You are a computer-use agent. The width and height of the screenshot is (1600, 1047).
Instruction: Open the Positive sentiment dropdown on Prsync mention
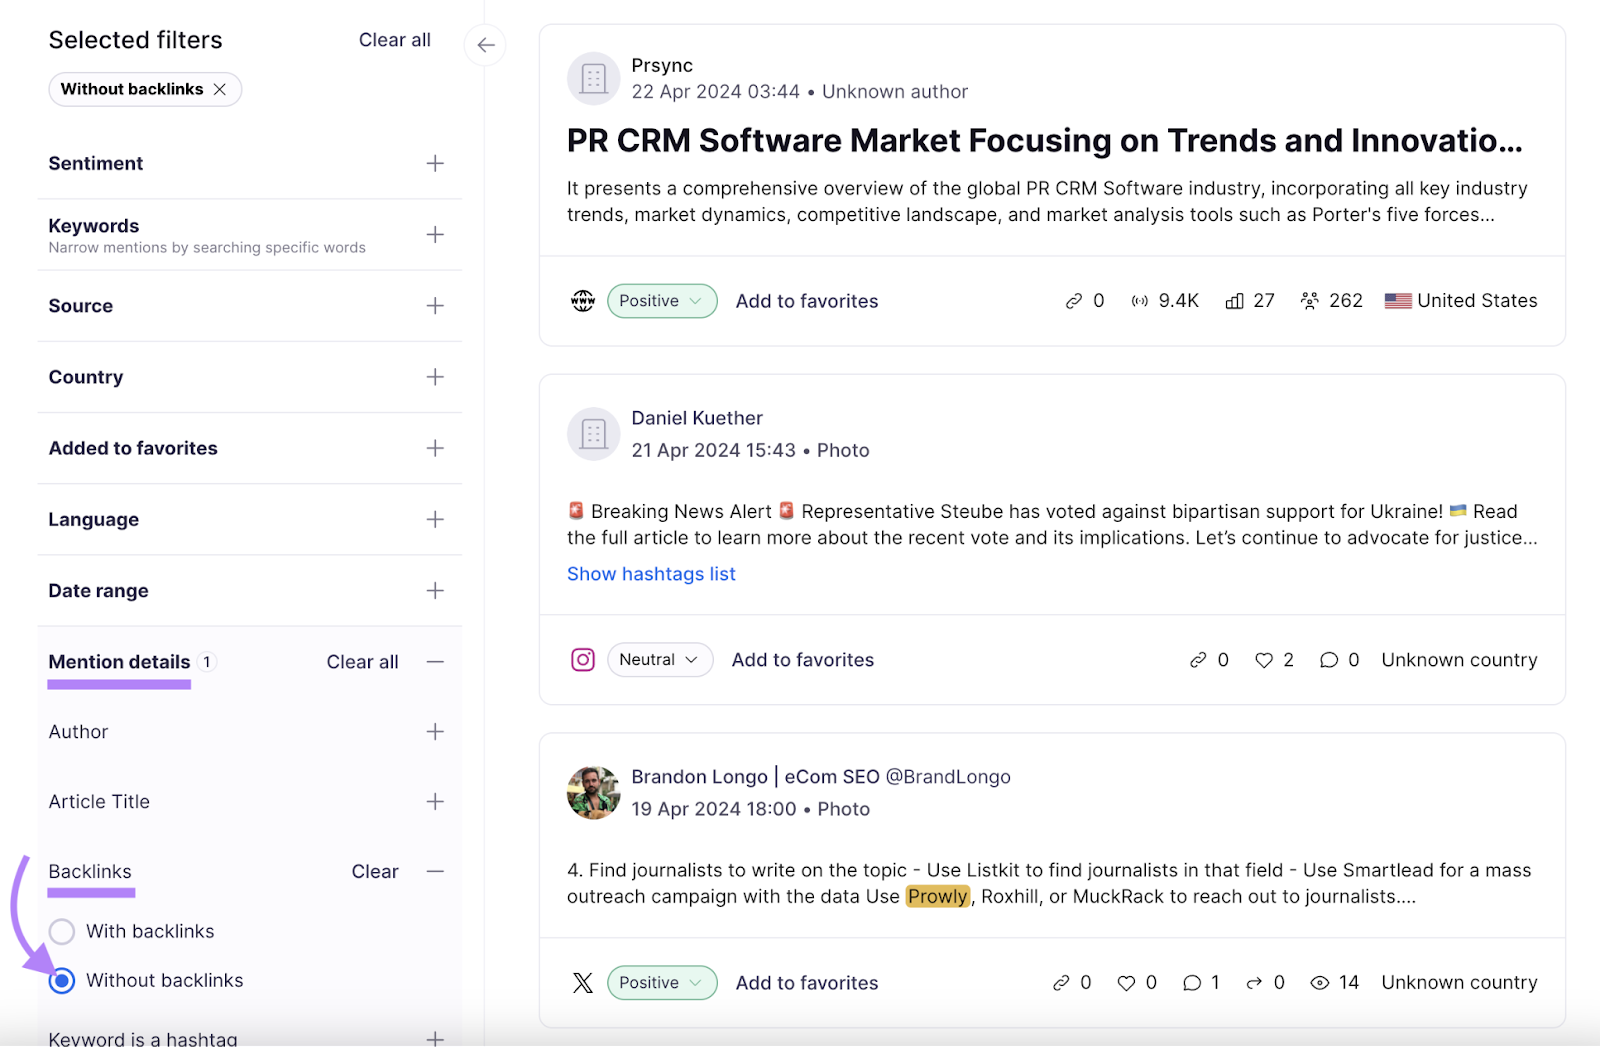pos(661,300)
